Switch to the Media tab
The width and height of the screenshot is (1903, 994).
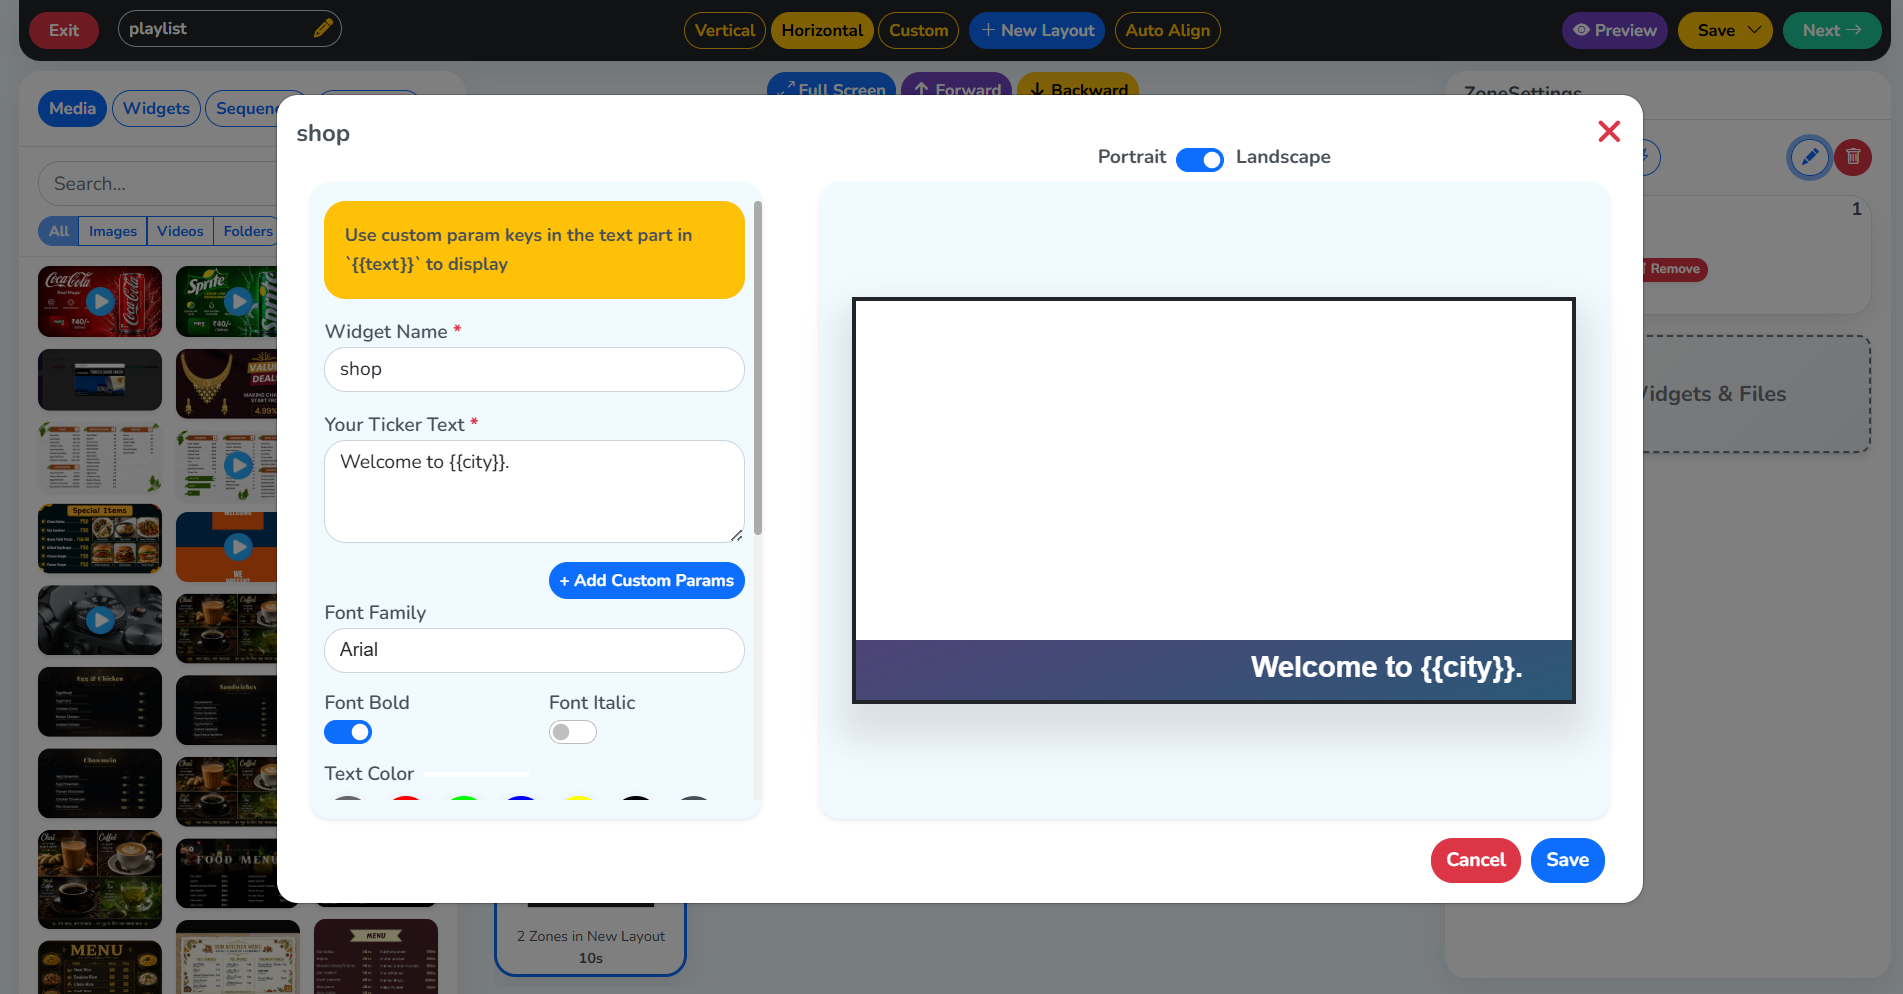pos(72,108)
